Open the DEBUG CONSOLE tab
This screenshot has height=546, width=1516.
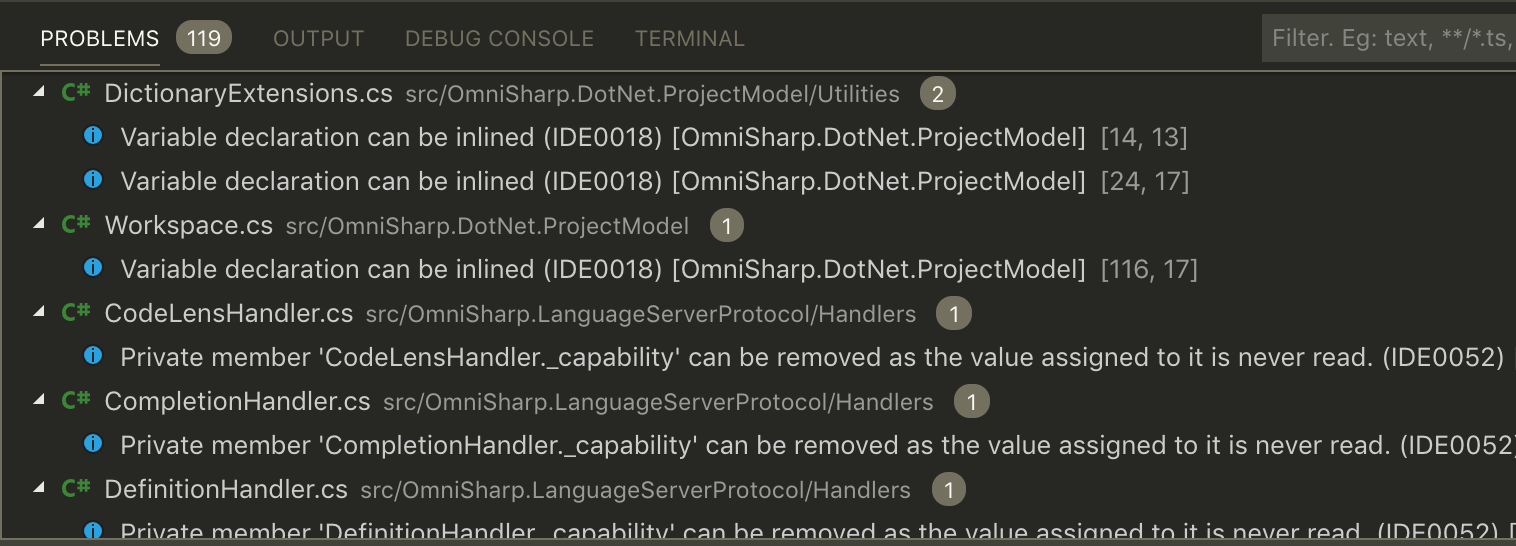[499, 39]
